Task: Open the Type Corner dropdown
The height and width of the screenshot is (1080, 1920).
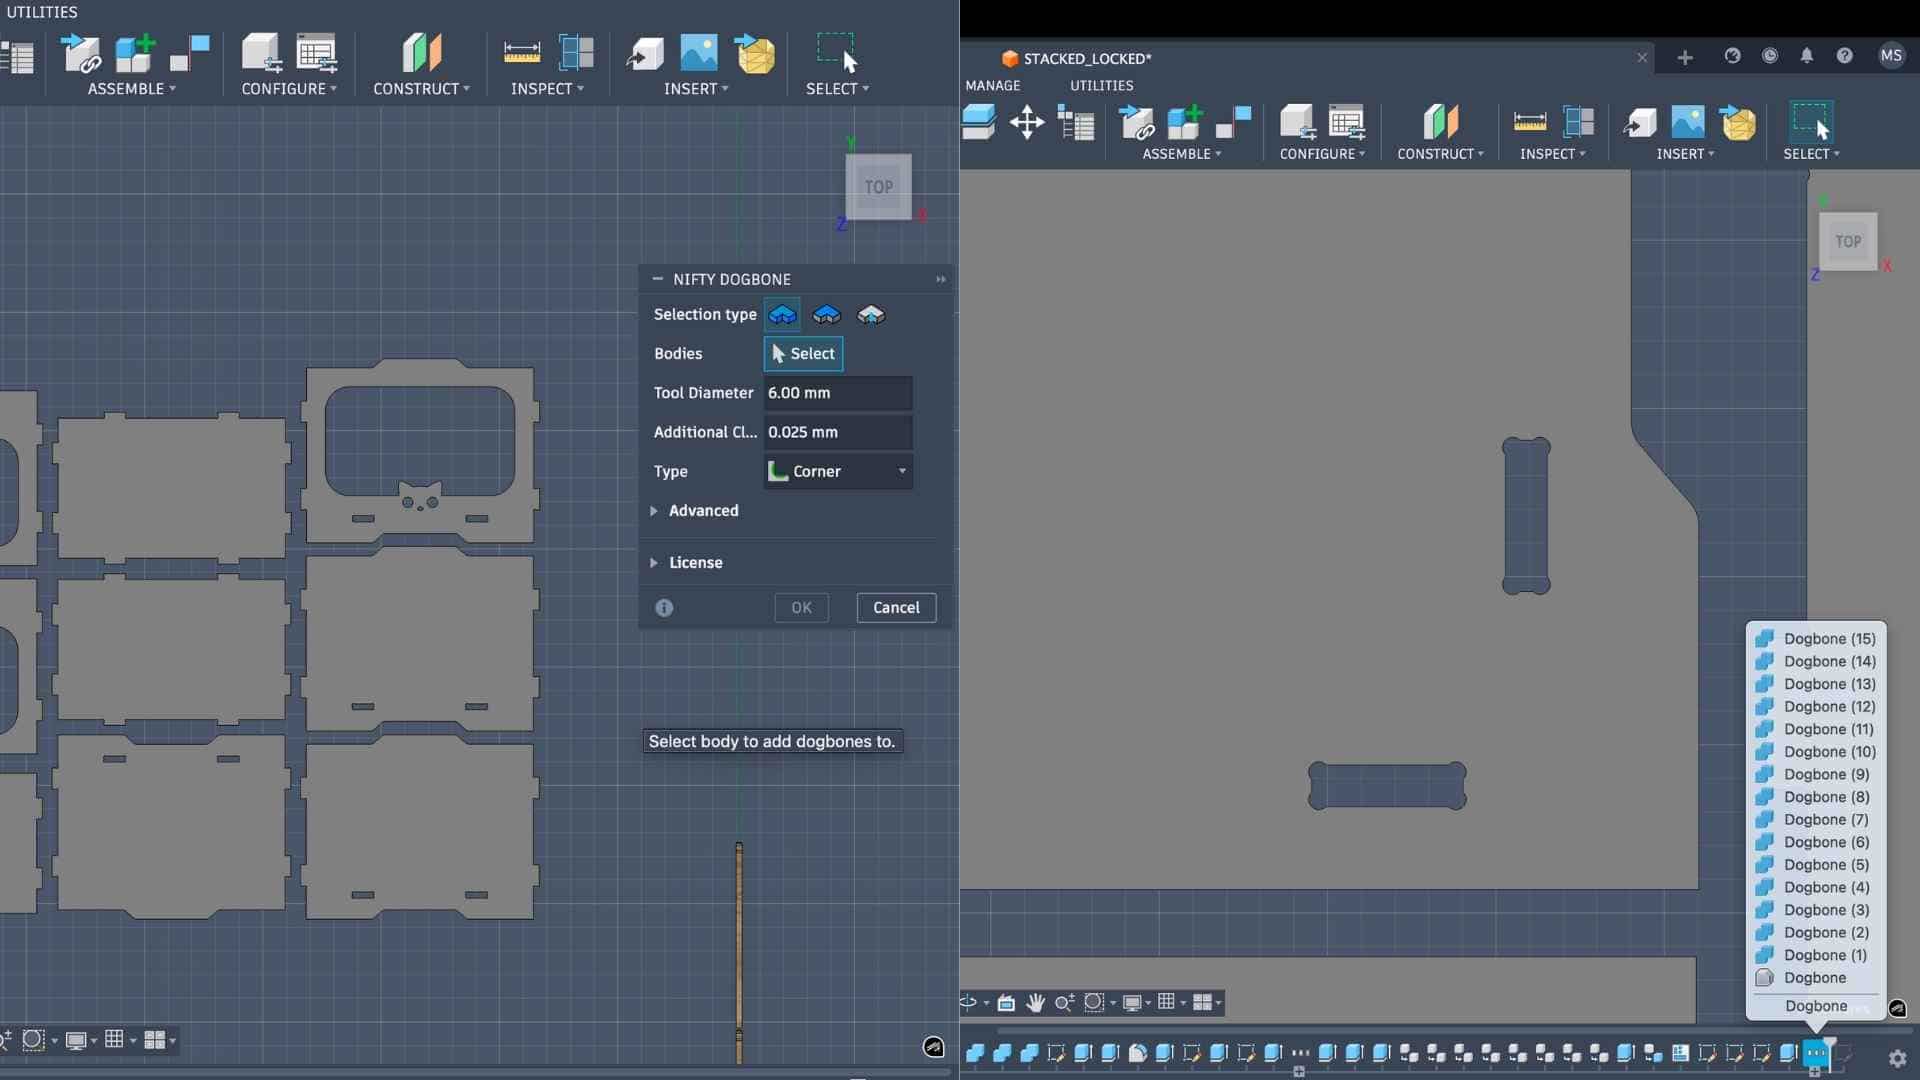Action: coord(838,471)
